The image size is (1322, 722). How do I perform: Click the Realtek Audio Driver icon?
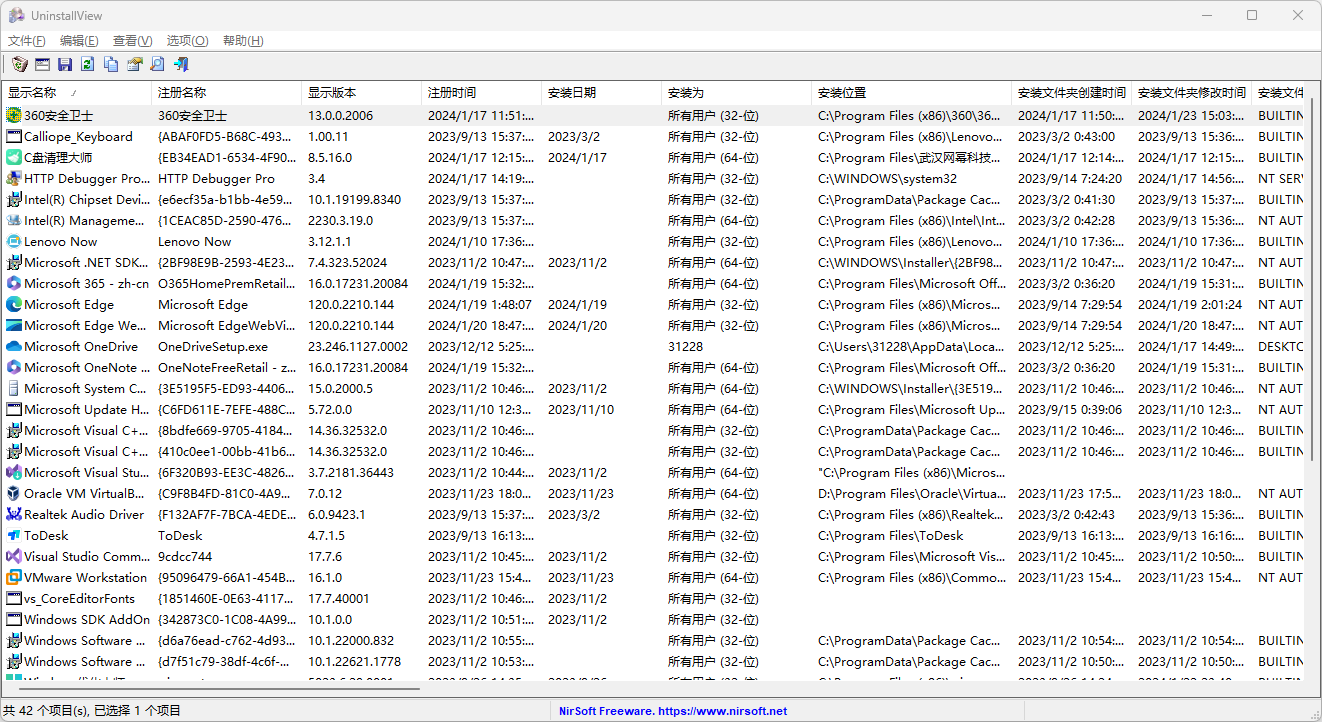tap(14, 515)
